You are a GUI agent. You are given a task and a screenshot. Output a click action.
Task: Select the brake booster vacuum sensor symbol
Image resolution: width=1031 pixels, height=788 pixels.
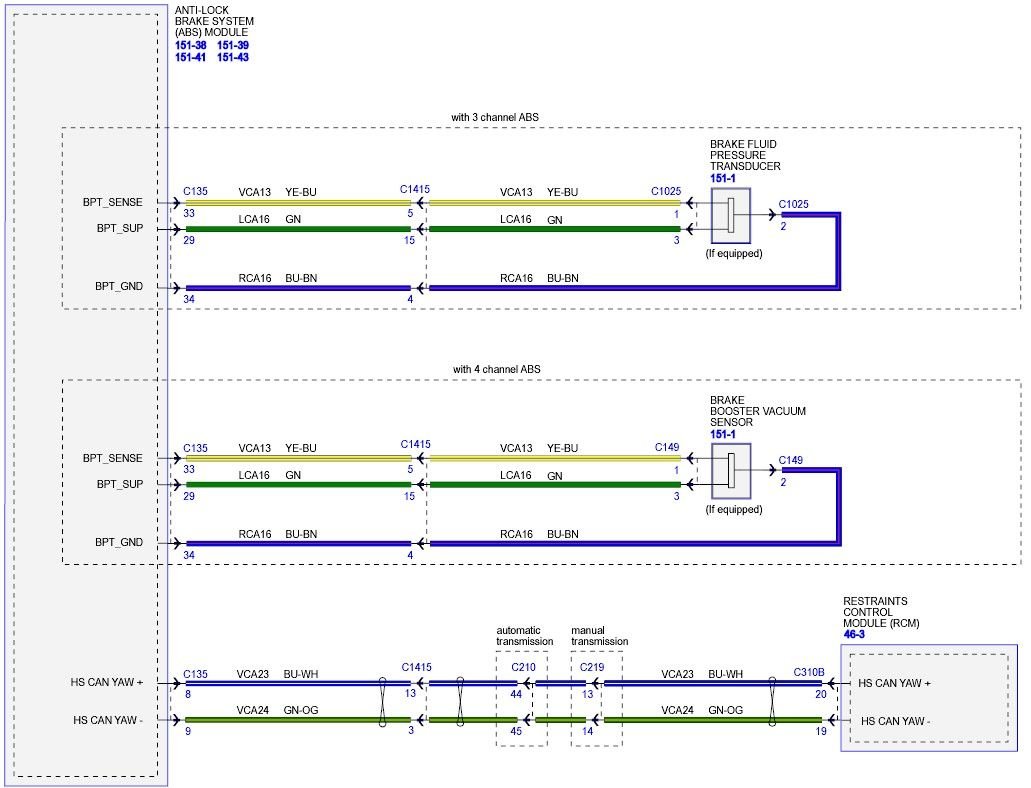click(x=730, y=471)
